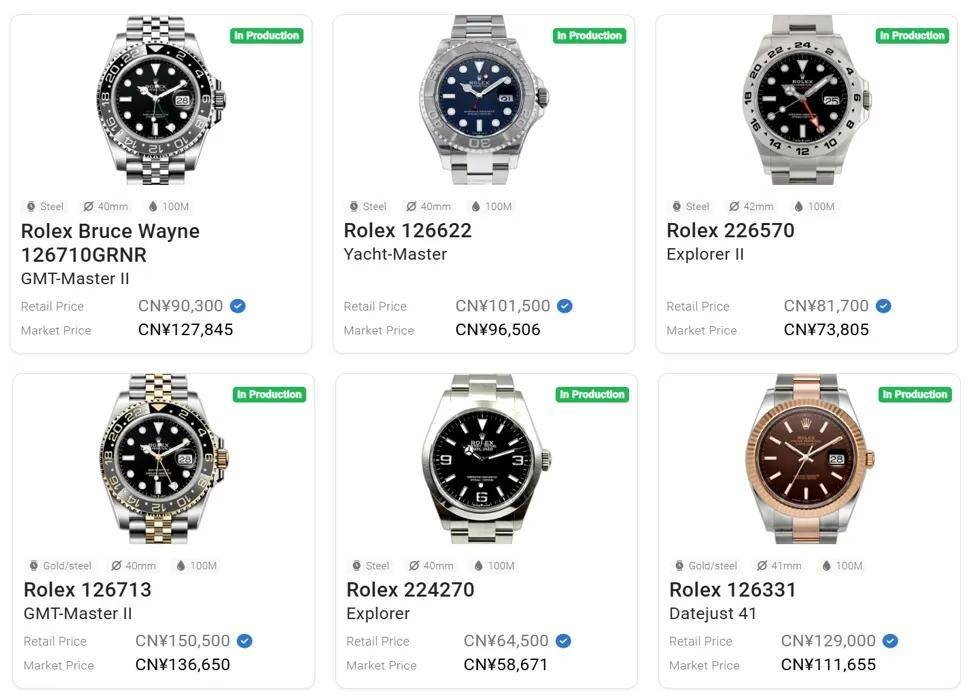Select the Rolex 126713 two-tone watch image
Viewport: 974px width, 697px height.
163,458
